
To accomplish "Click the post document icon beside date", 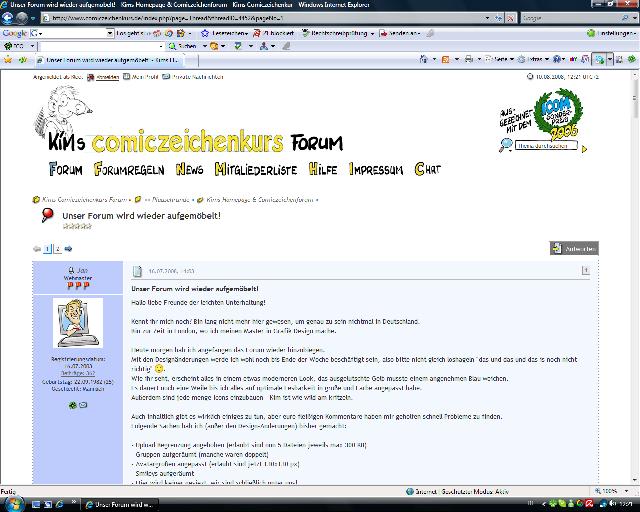I will pos(138,270).
